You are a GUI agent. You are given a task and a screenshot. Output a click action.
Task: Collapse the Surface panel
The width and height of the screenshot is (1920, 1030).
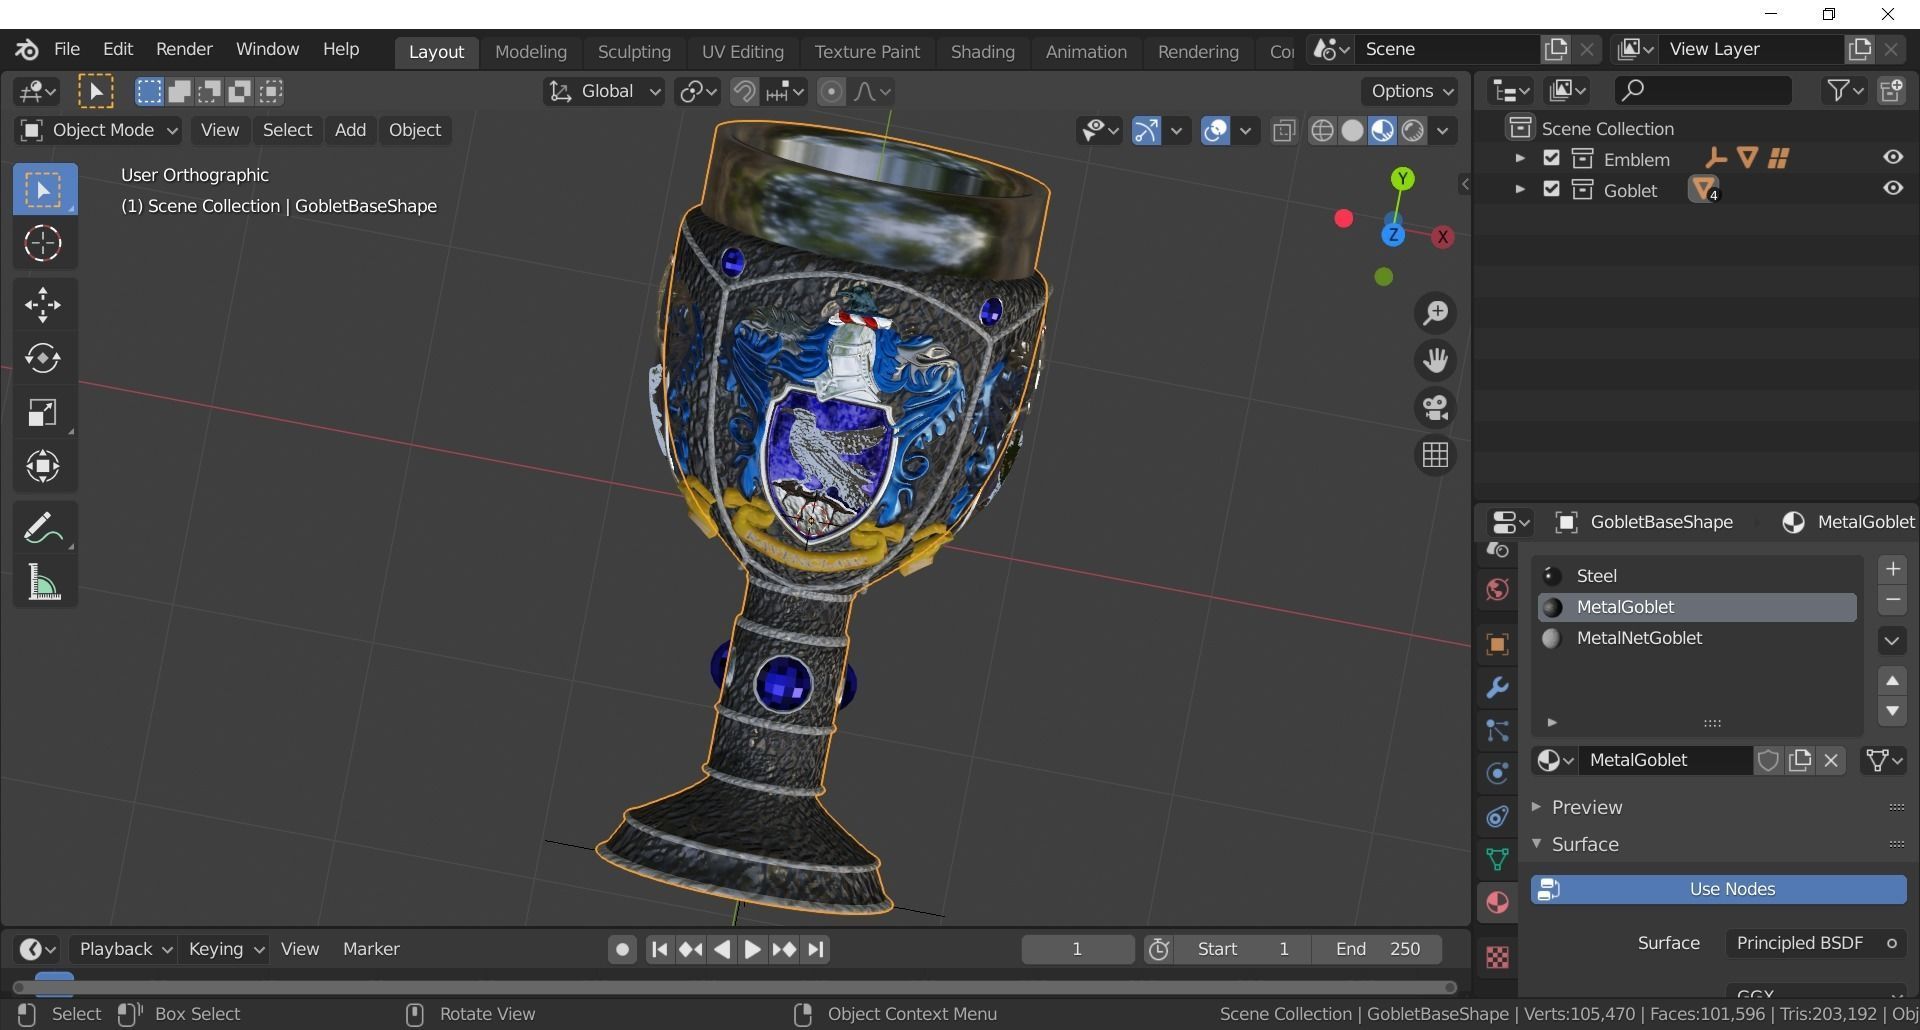(x=1537, y=843)
